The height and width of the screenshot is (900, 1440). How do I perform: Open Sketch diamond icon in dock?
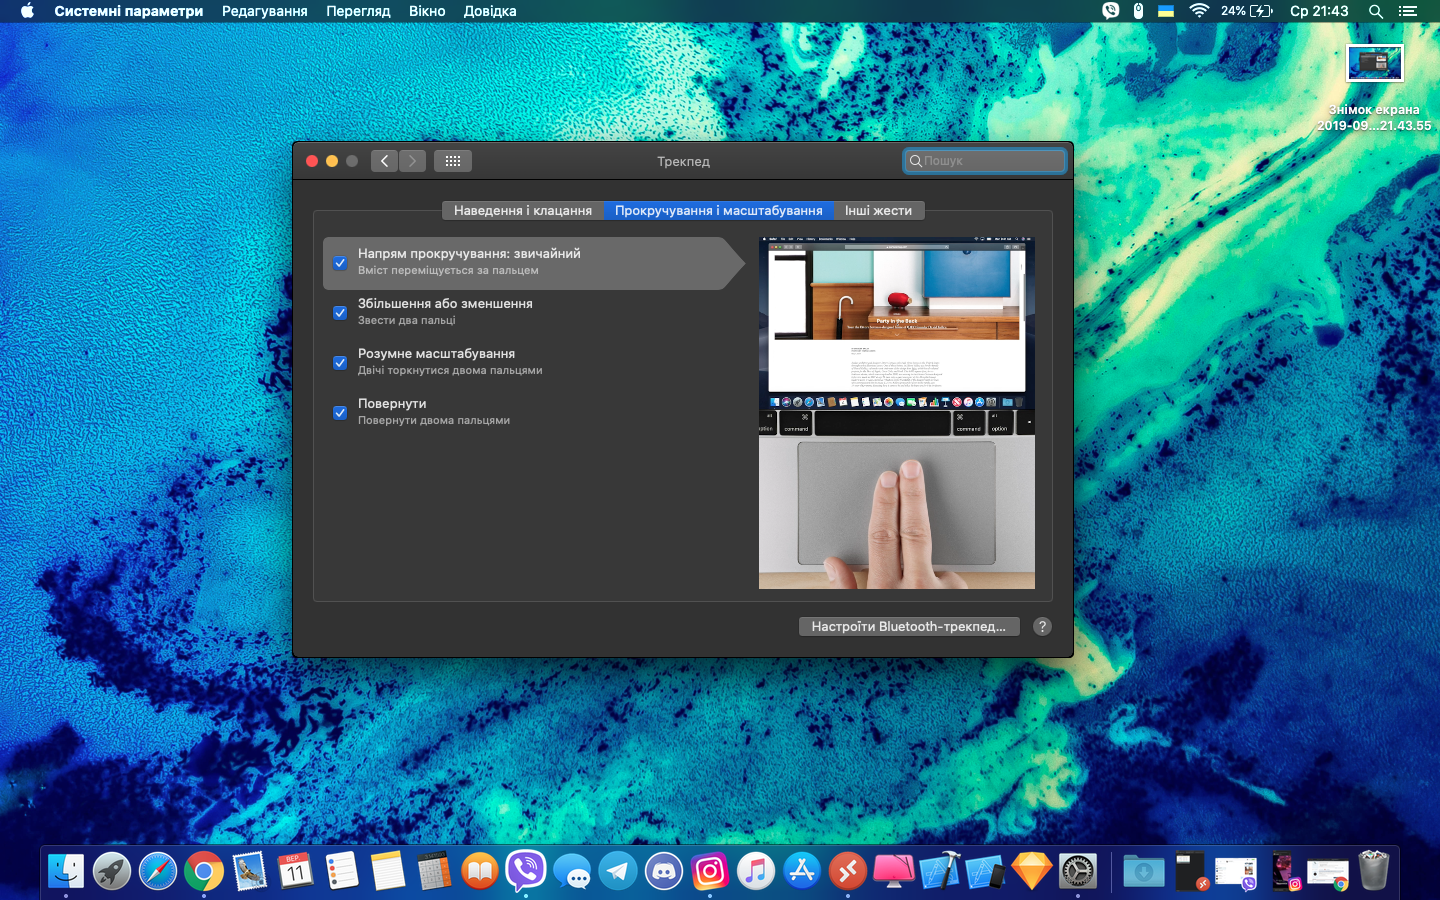tap(1031, 872)
